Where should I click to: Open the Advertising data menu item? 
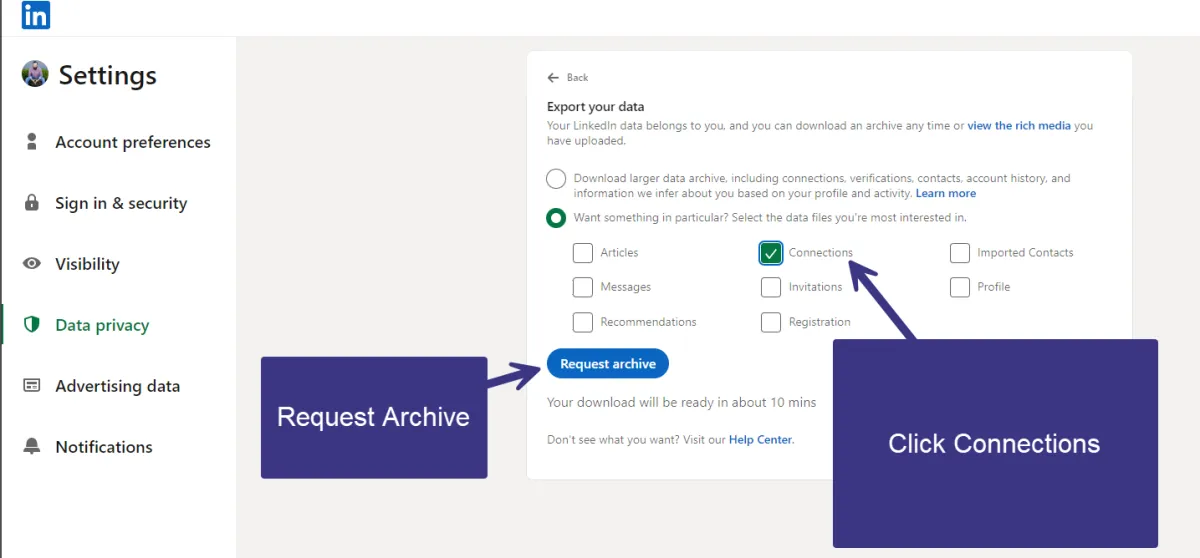118,386
